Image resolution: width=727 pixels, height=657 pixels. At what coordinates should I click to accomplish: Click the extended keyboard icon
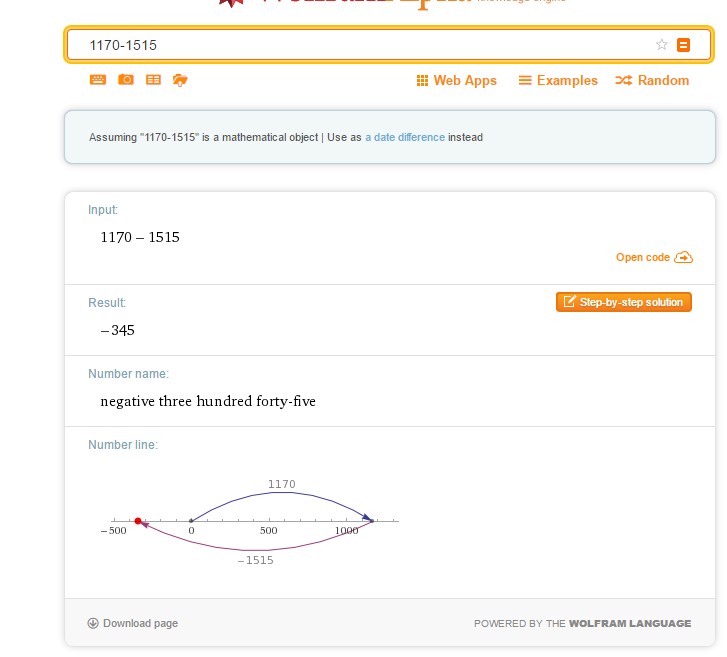(x=98, y=80)
